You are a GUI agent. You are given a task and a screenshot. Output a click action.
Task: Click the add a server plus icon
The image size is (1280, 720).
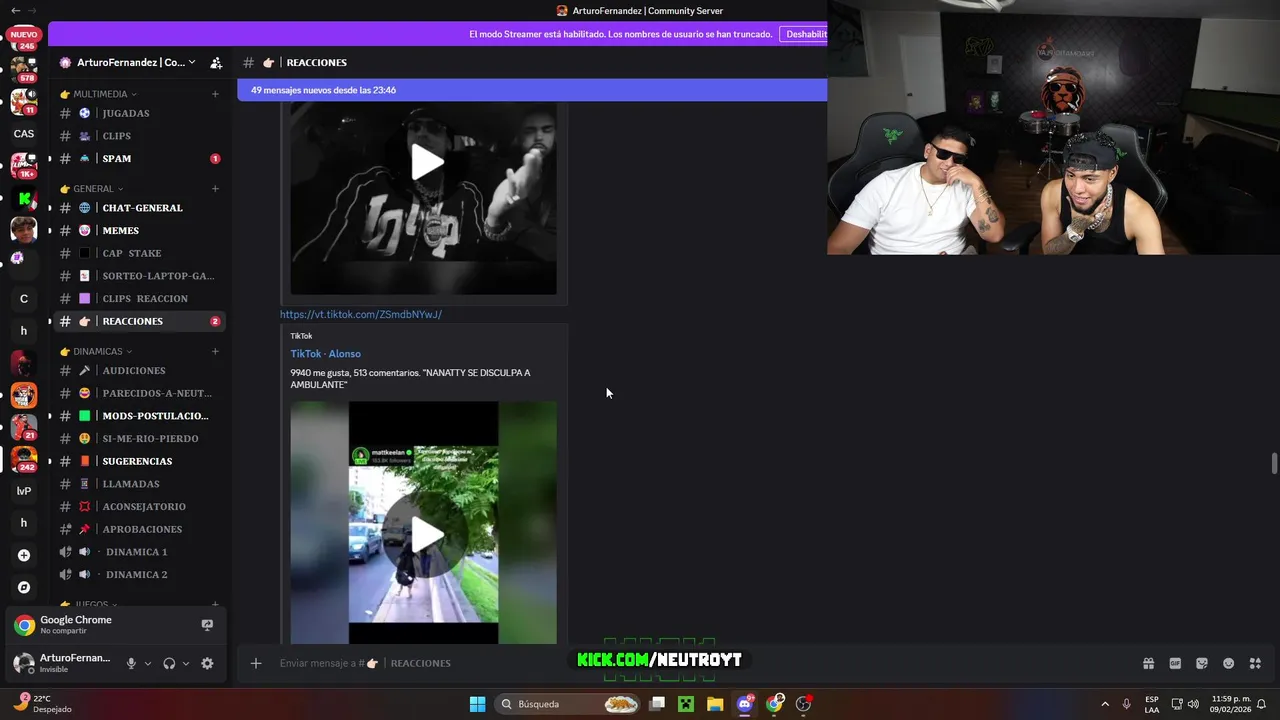pyautogui.click(x=24, y=555)
